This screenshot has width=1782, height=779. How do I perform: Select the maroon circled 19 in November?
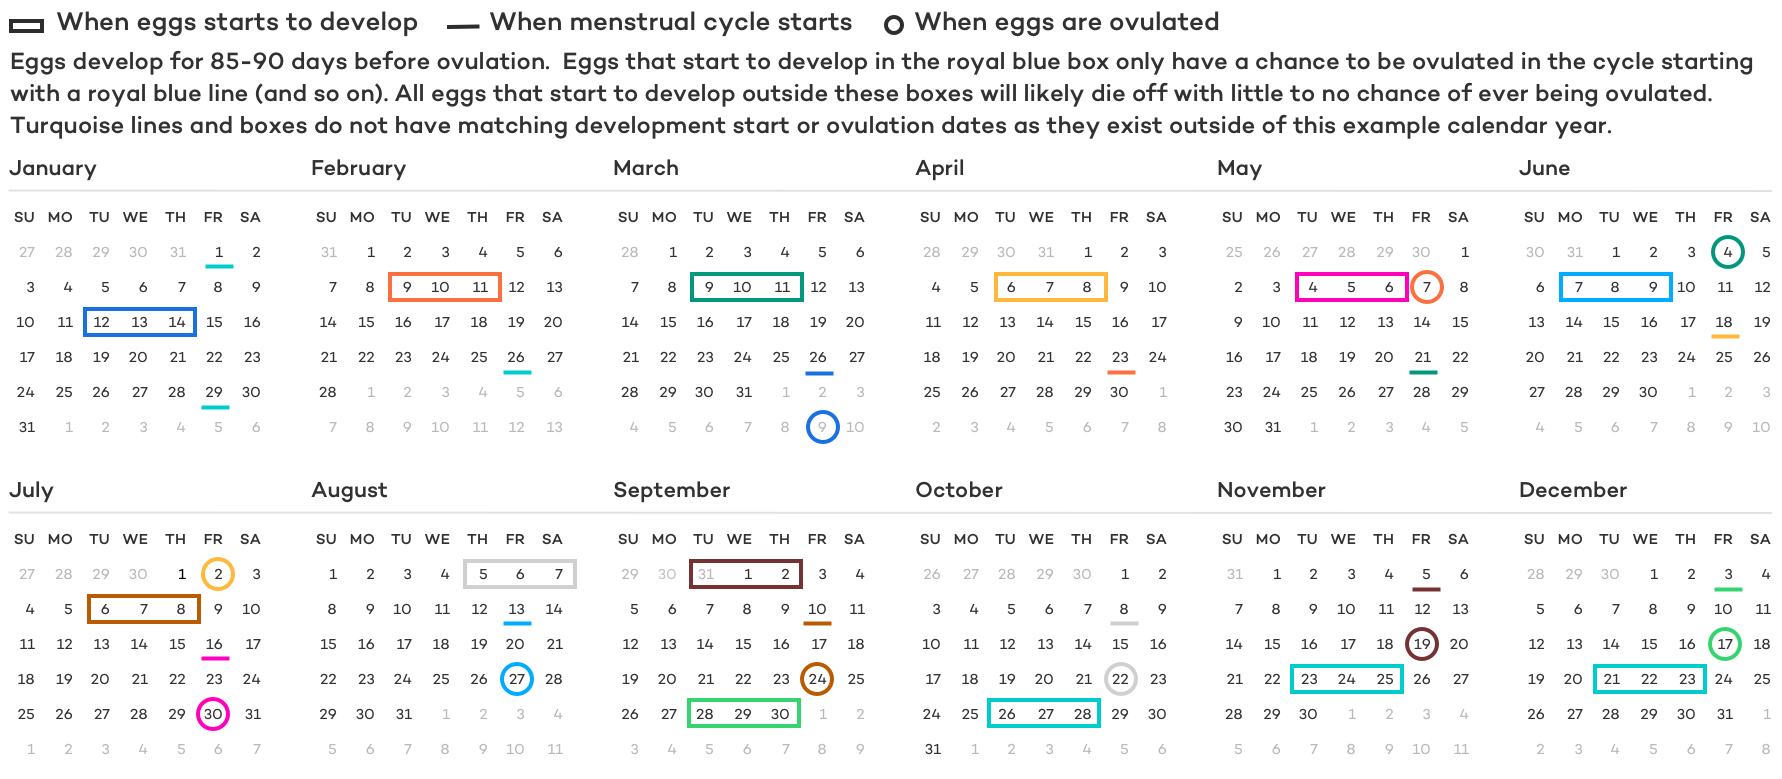coord(1422,644)
